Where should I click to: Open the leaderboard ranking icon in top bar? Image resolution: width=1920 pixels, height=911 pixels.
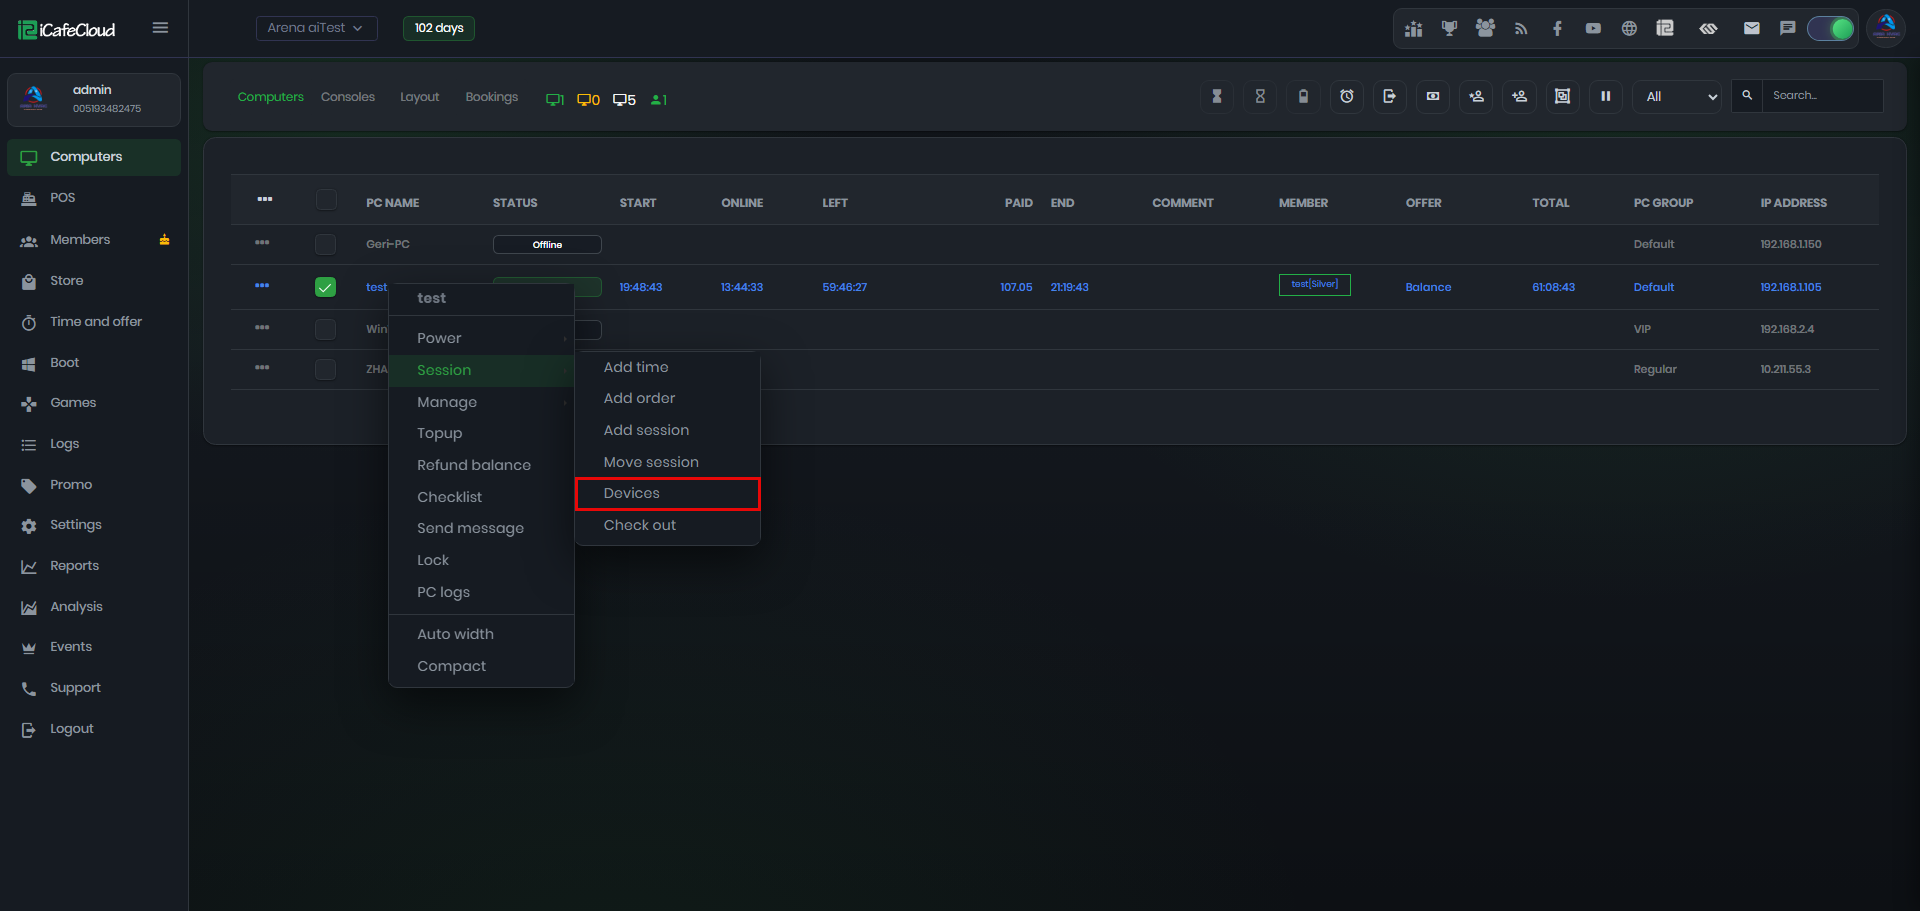1413,29
